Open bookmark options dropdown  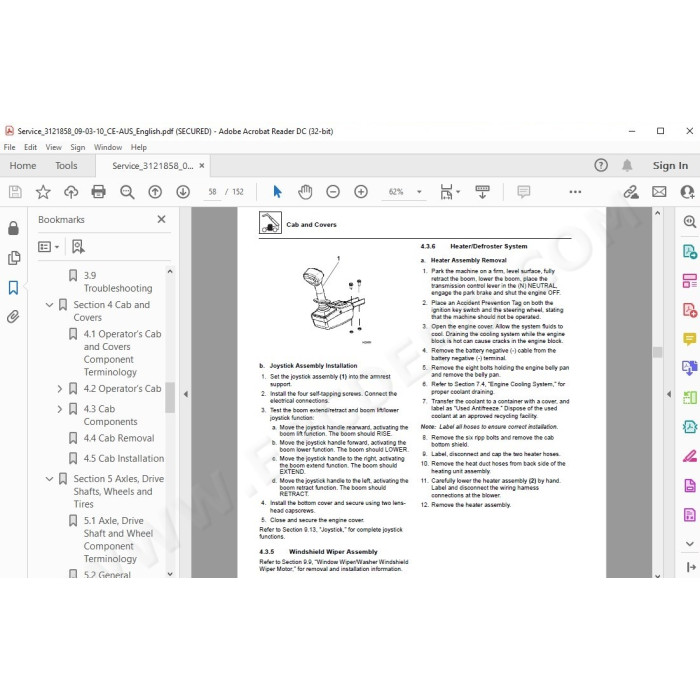pos(49,246)
